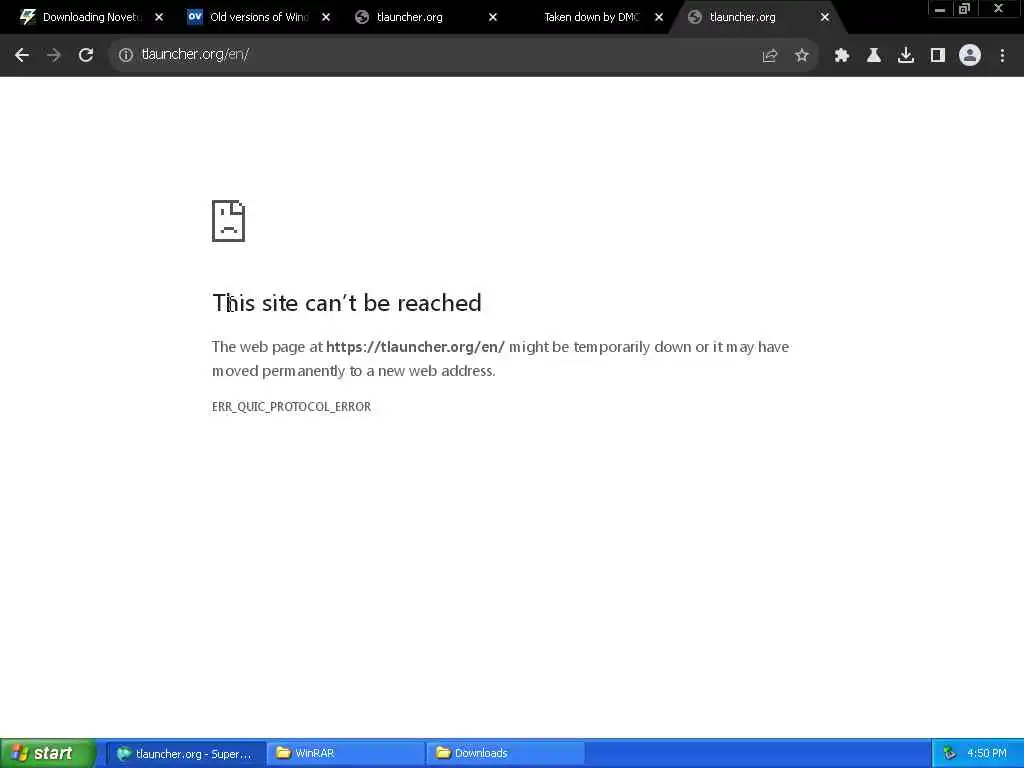This screenshot has height=768, width=1024.
Task: Click the bold https://tlauncher.org/en/ URL text
Action: tap(415, 347)
